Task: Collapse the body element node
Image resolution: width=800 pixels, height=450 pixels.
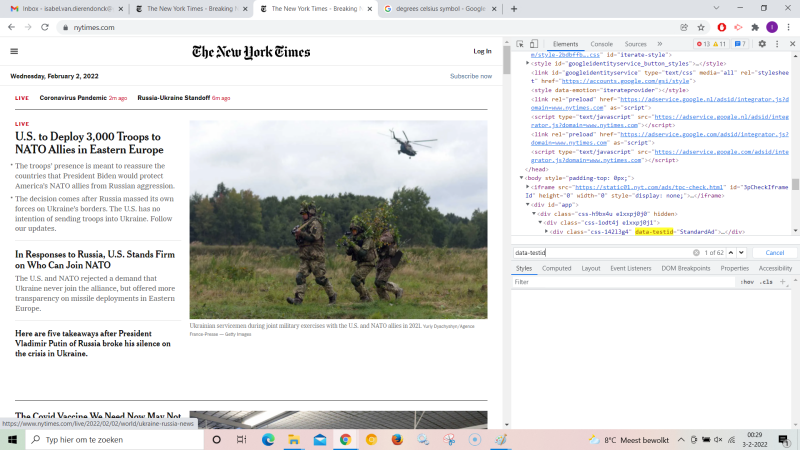Action: pos(521,178)
